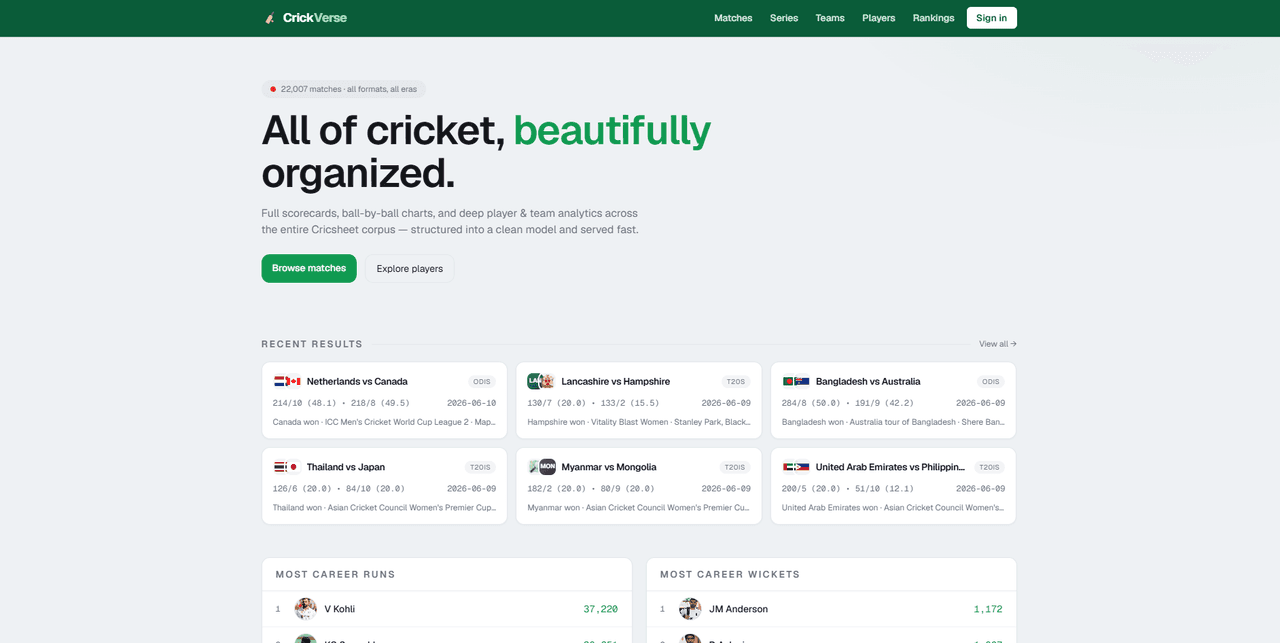Viewport: 1280px width, 643px height.
Task: Click the Thailand flag icon
Action: [281, 467]
